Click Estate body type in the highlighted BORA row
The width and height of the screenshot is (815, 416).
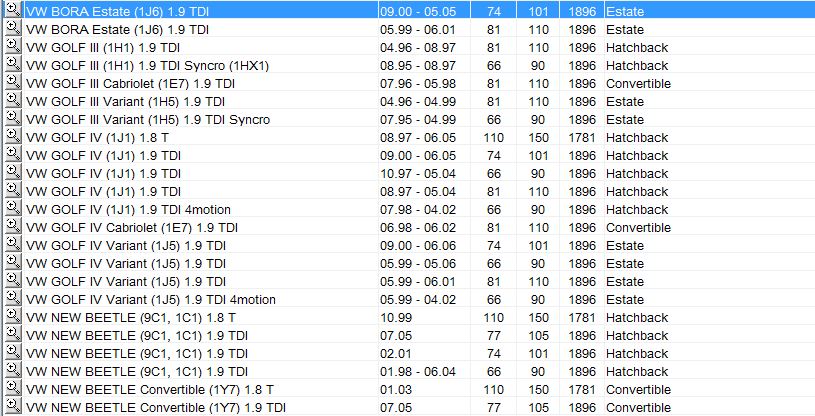(625, 11)
